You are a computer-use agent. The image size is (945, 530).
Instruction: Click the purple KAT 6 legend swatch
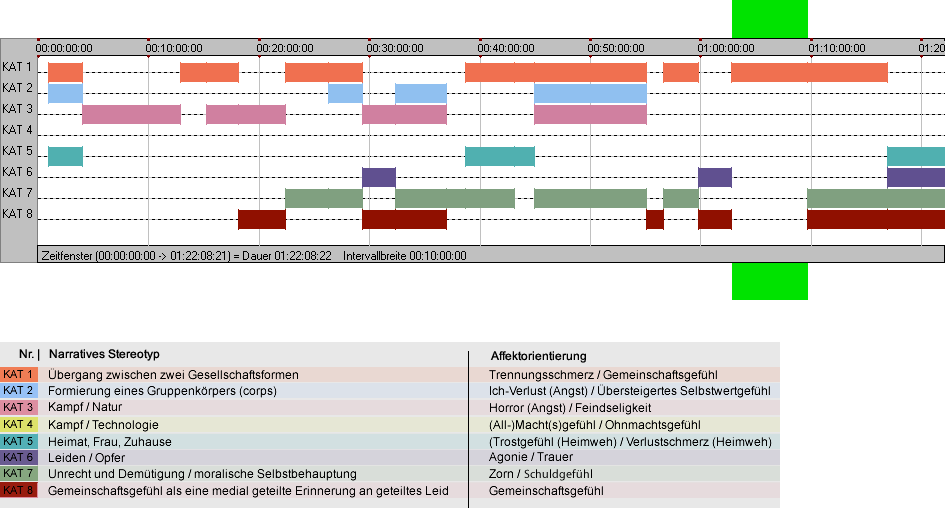click(19, 458)
